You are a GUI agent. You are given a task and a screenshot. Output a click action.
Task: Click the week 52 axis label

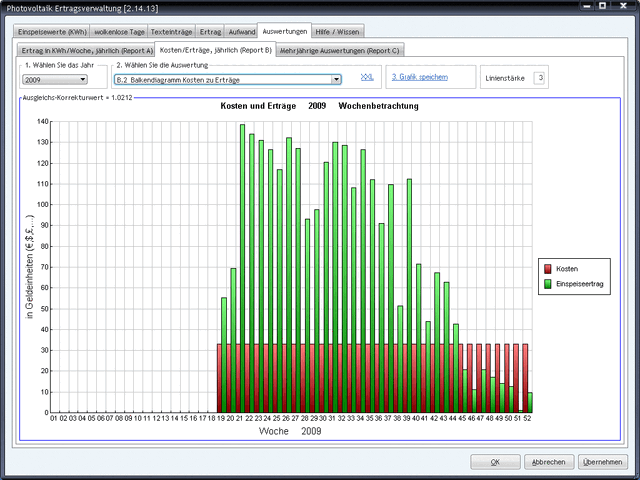[x=527, y=418]
